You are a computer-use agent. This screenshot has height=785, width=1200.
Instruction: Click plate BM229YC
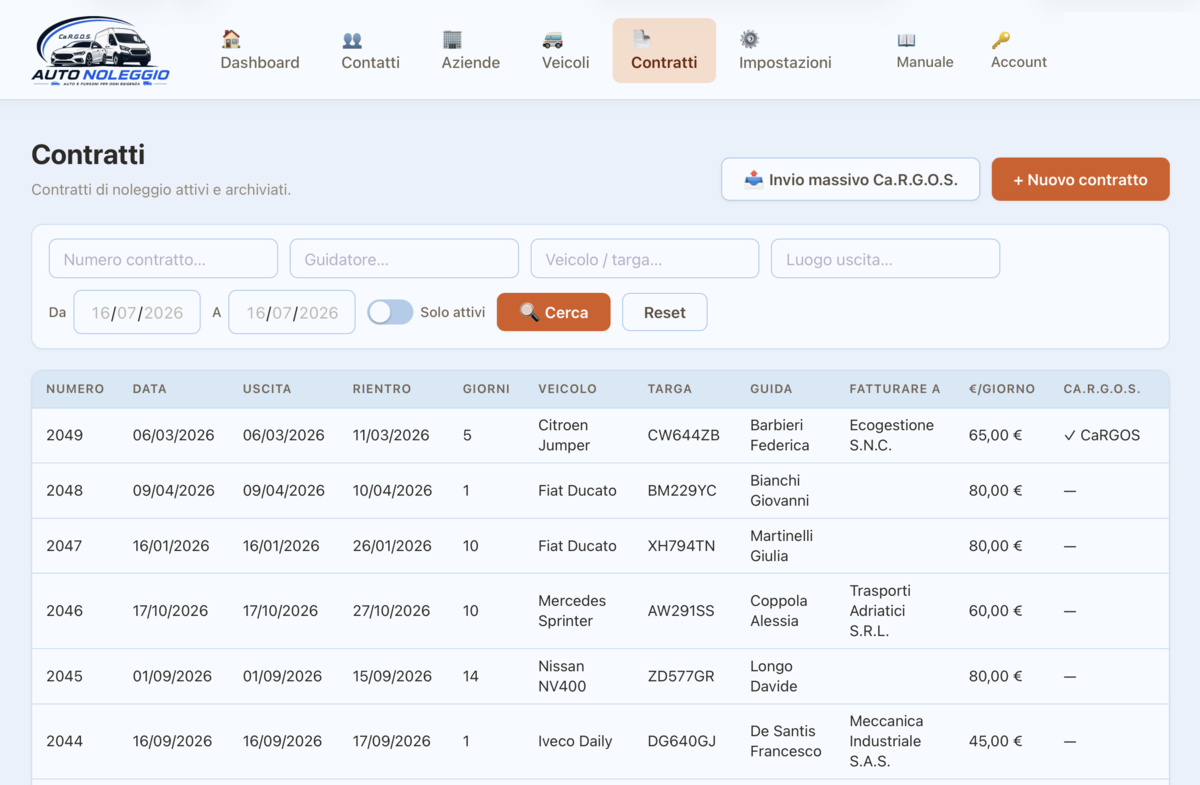point(682,491)
